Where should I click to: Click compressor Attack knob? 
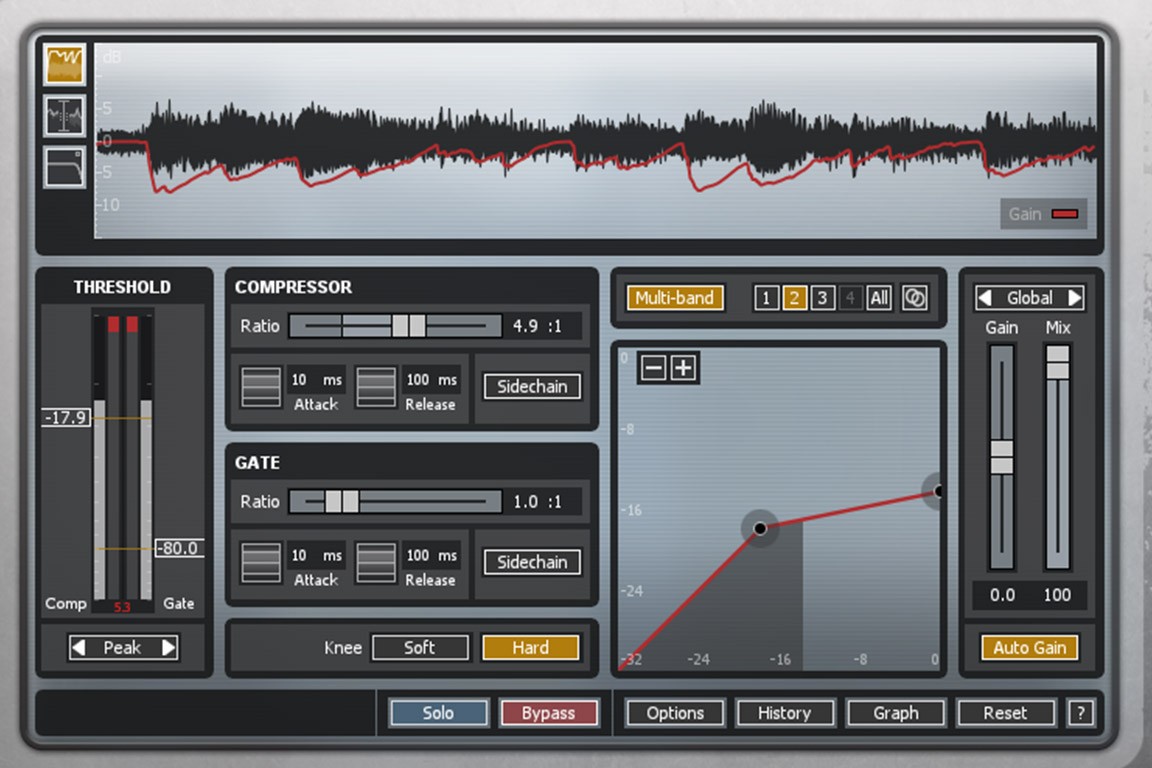(x=261, y=387)
